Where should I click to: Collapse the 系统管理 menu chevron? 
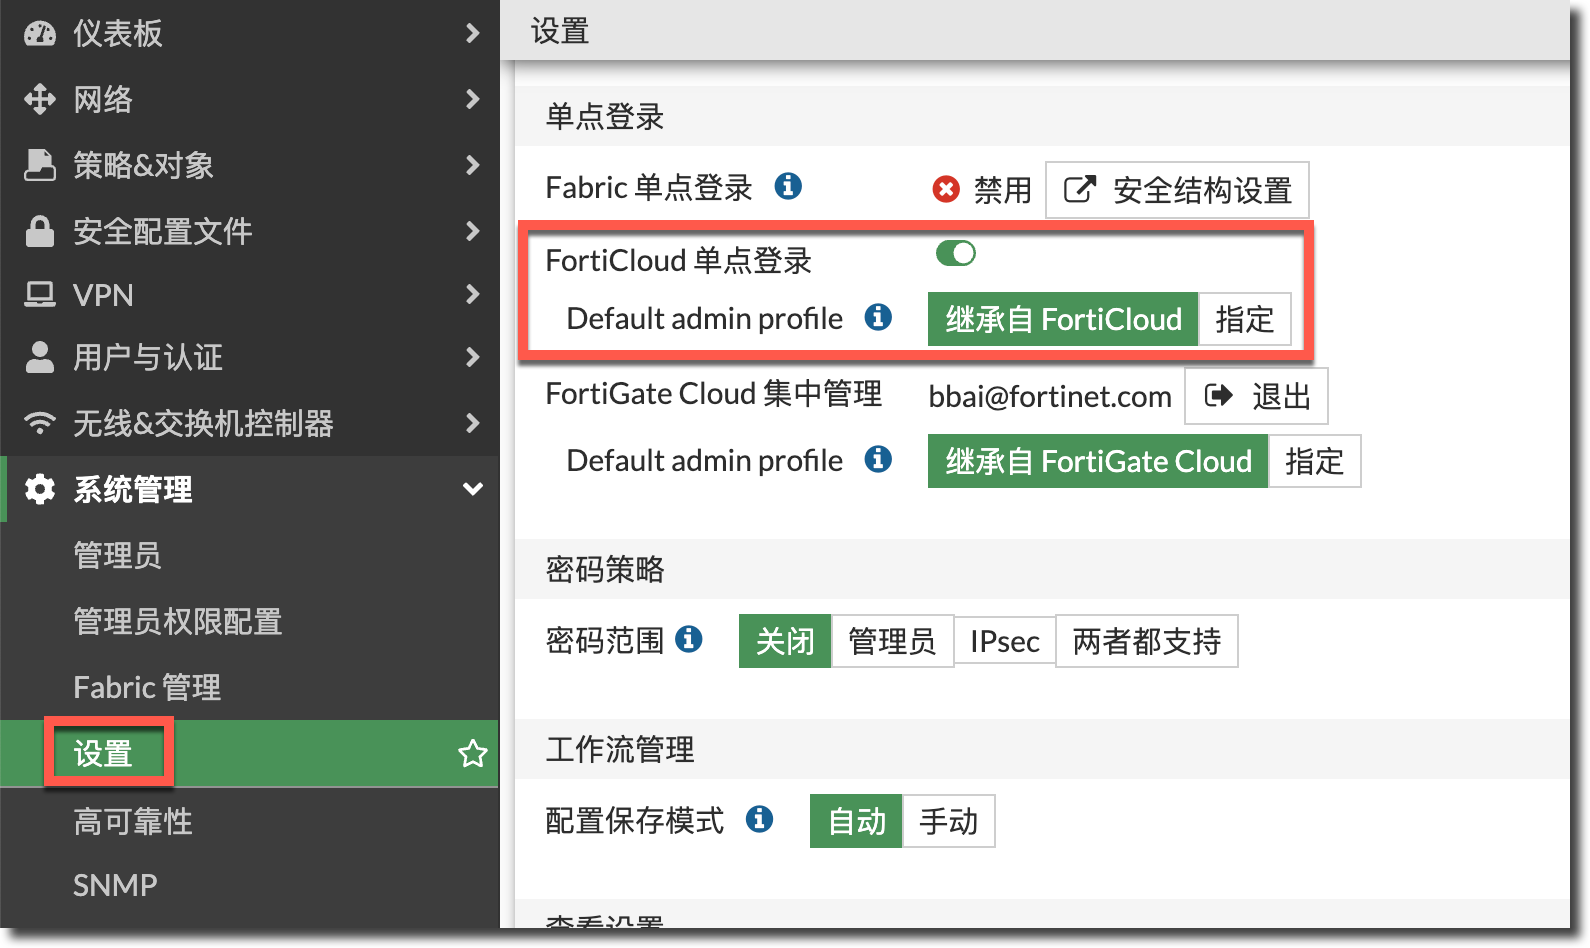tap(473, 489)
